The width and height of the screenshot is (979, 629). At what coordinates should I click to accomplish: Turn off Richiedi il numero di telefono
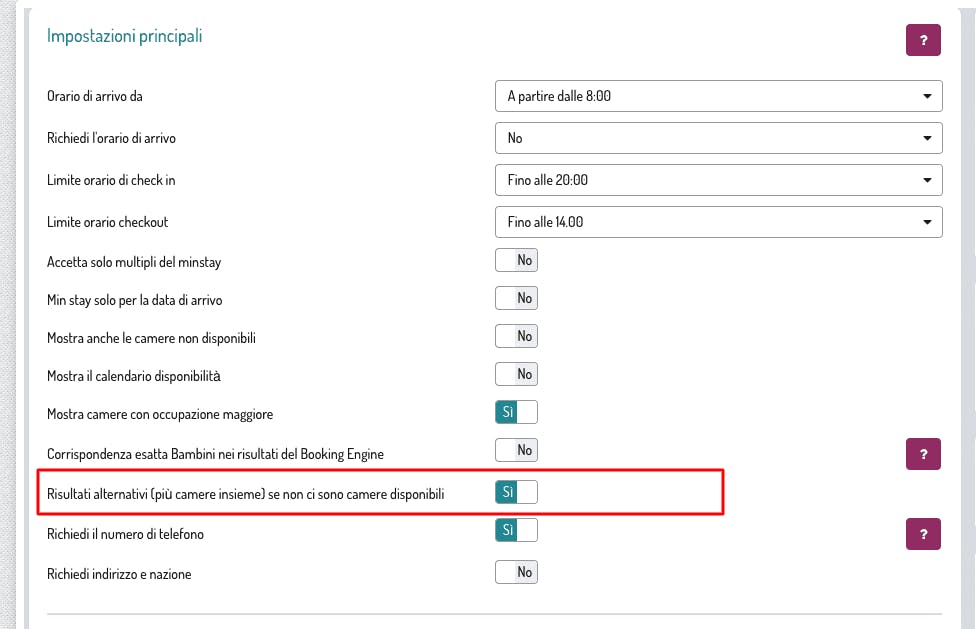[x=516, y=530]
